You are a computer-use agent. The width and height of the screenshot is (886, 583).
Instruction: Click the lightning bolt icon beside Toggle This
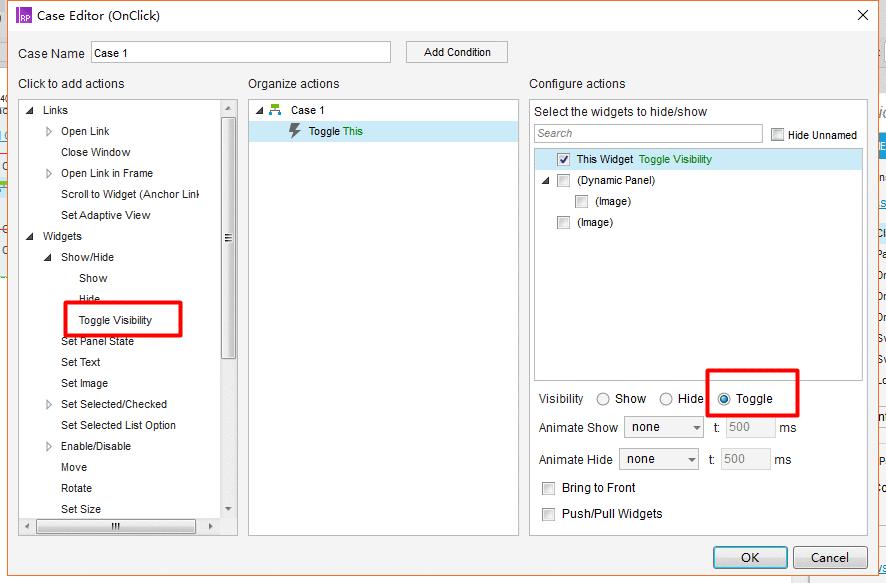(x=294, y=131)
